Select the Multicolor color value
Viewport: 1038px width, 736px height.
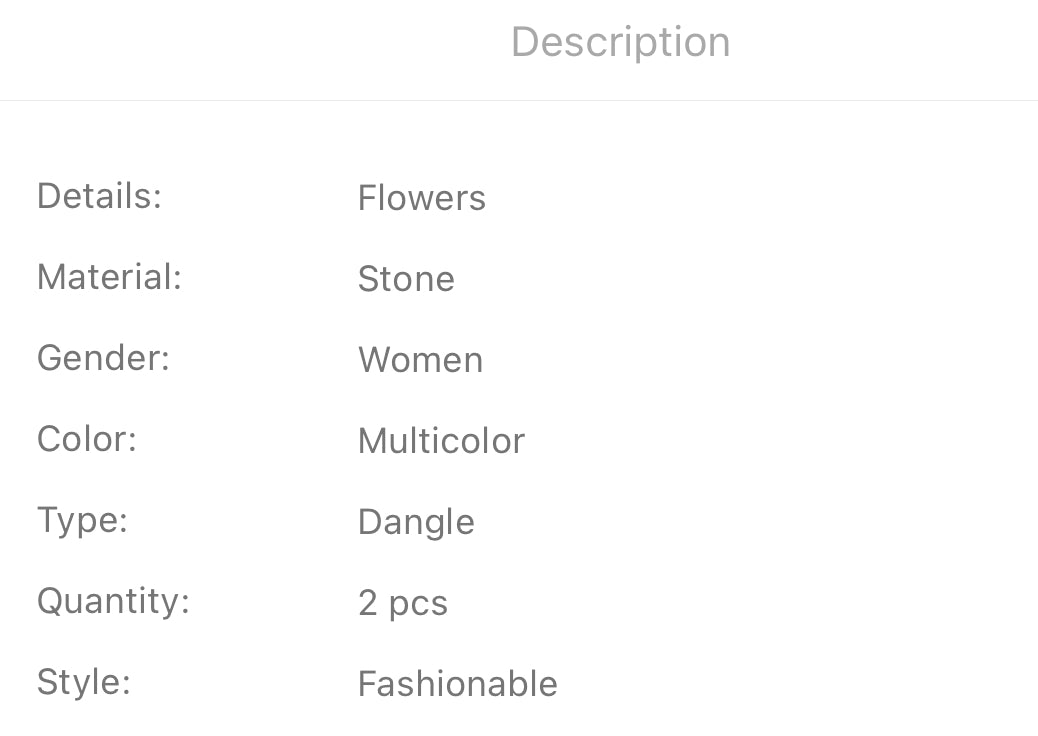(x=441, y=441)
